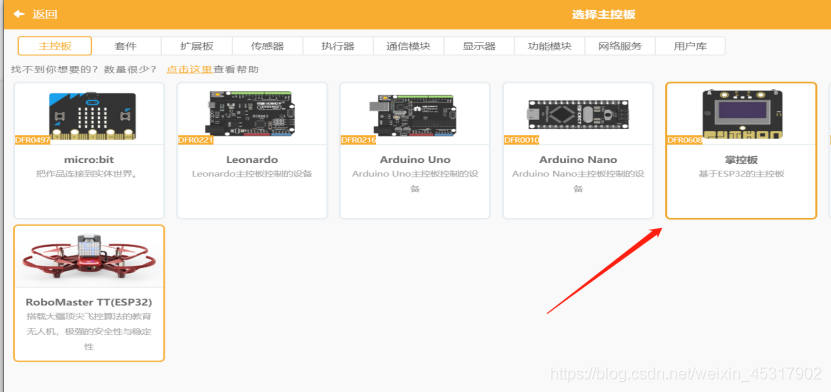Select the Leonardo board image
This screenshot has height=392, width=831.
point(250,113)
